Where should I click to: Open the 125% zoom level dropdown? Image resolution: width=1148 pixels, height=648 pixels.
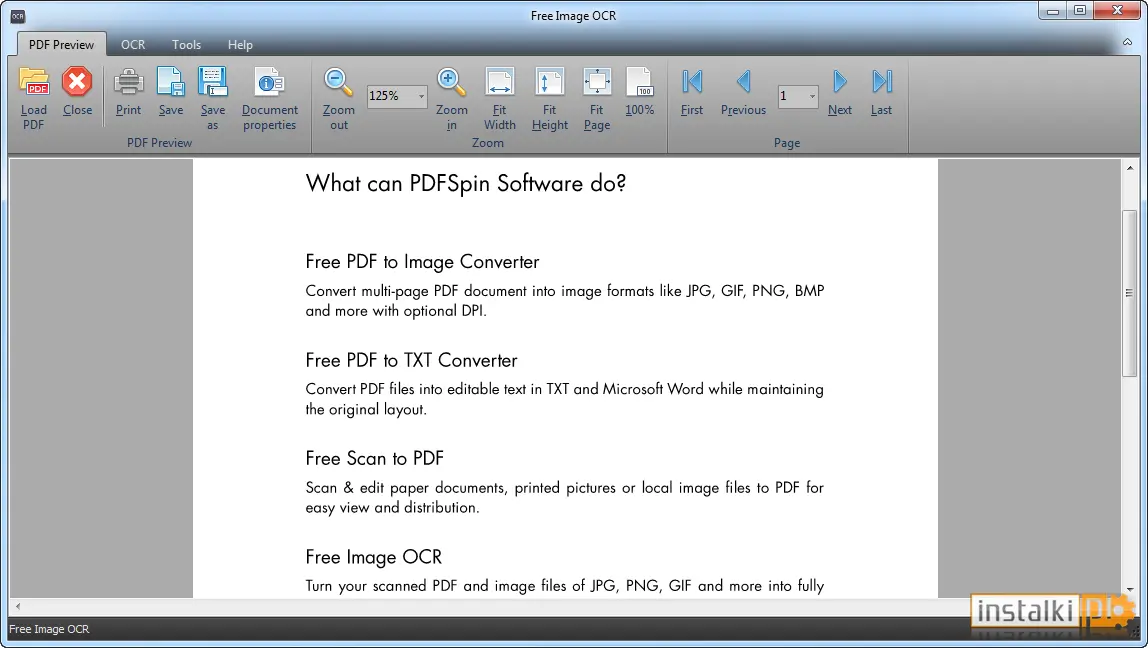[421, 96]
